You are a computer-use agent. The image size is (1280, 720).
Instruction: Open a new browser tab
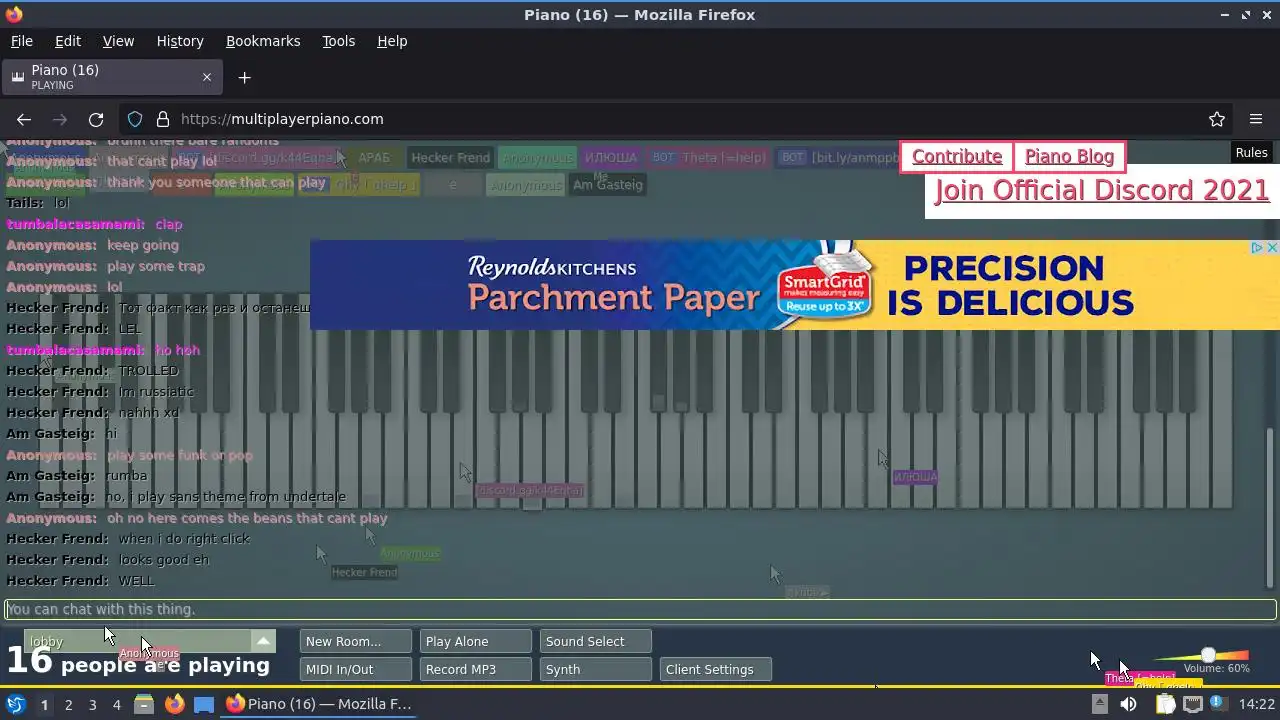(x=244, y=77)
